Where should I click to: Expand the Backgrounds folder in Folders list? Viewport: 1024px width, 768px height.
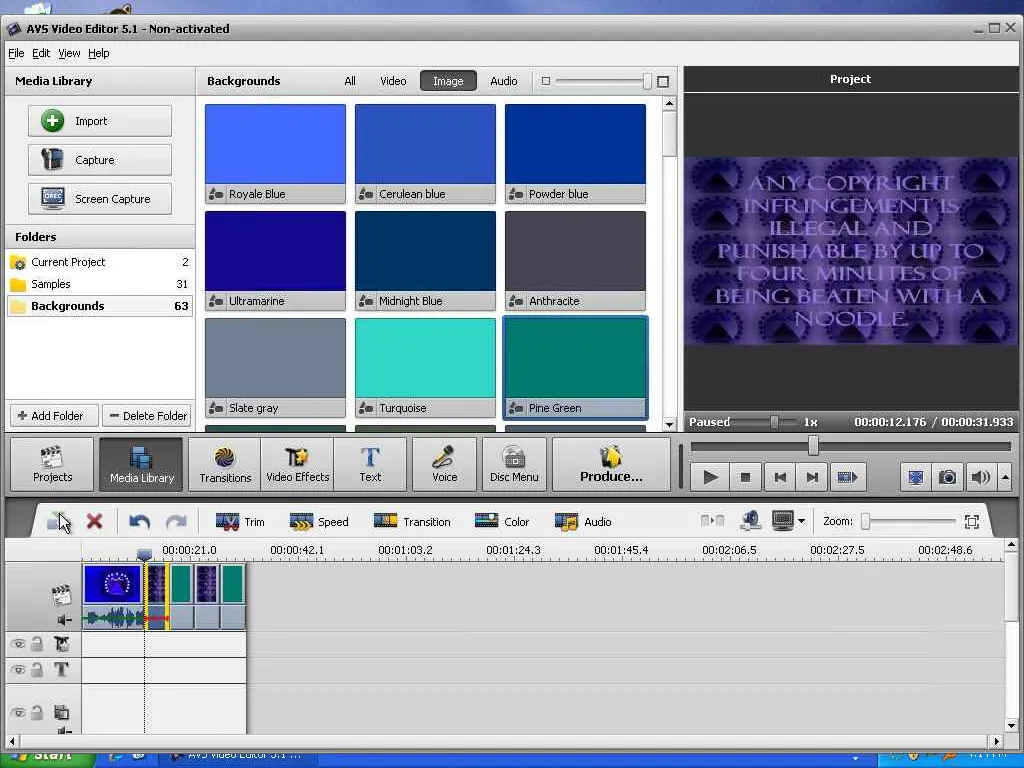(67, 306)
